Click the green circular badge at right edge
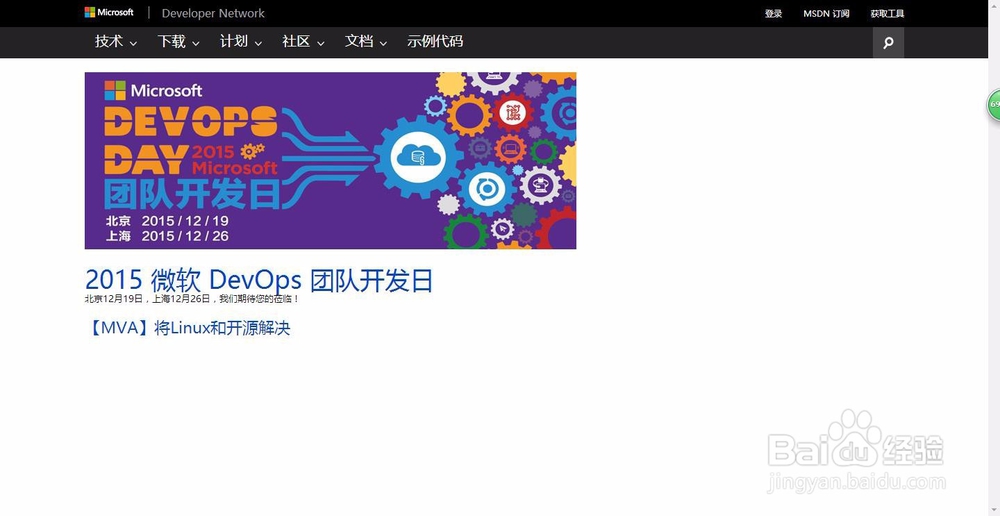The height and width of the screenshot is (516, 1000). 994,105
